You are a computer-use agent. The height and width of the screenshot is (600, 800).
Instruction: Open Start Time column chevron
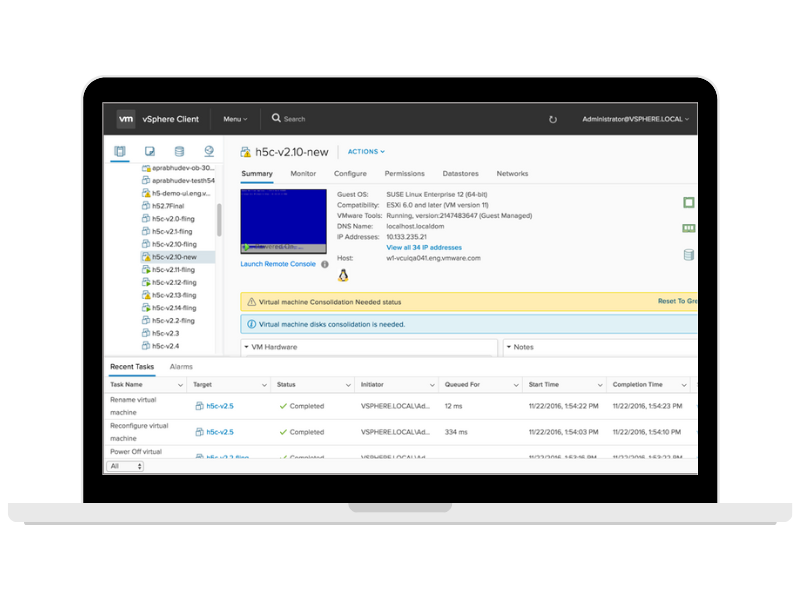600,385
